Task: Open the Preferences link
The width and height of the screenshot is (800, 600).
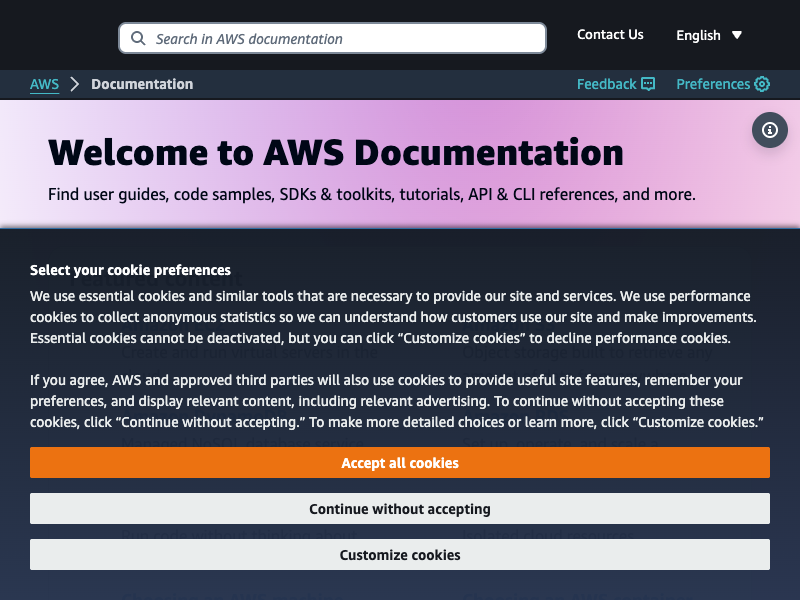Action: (x=722, y=84)
